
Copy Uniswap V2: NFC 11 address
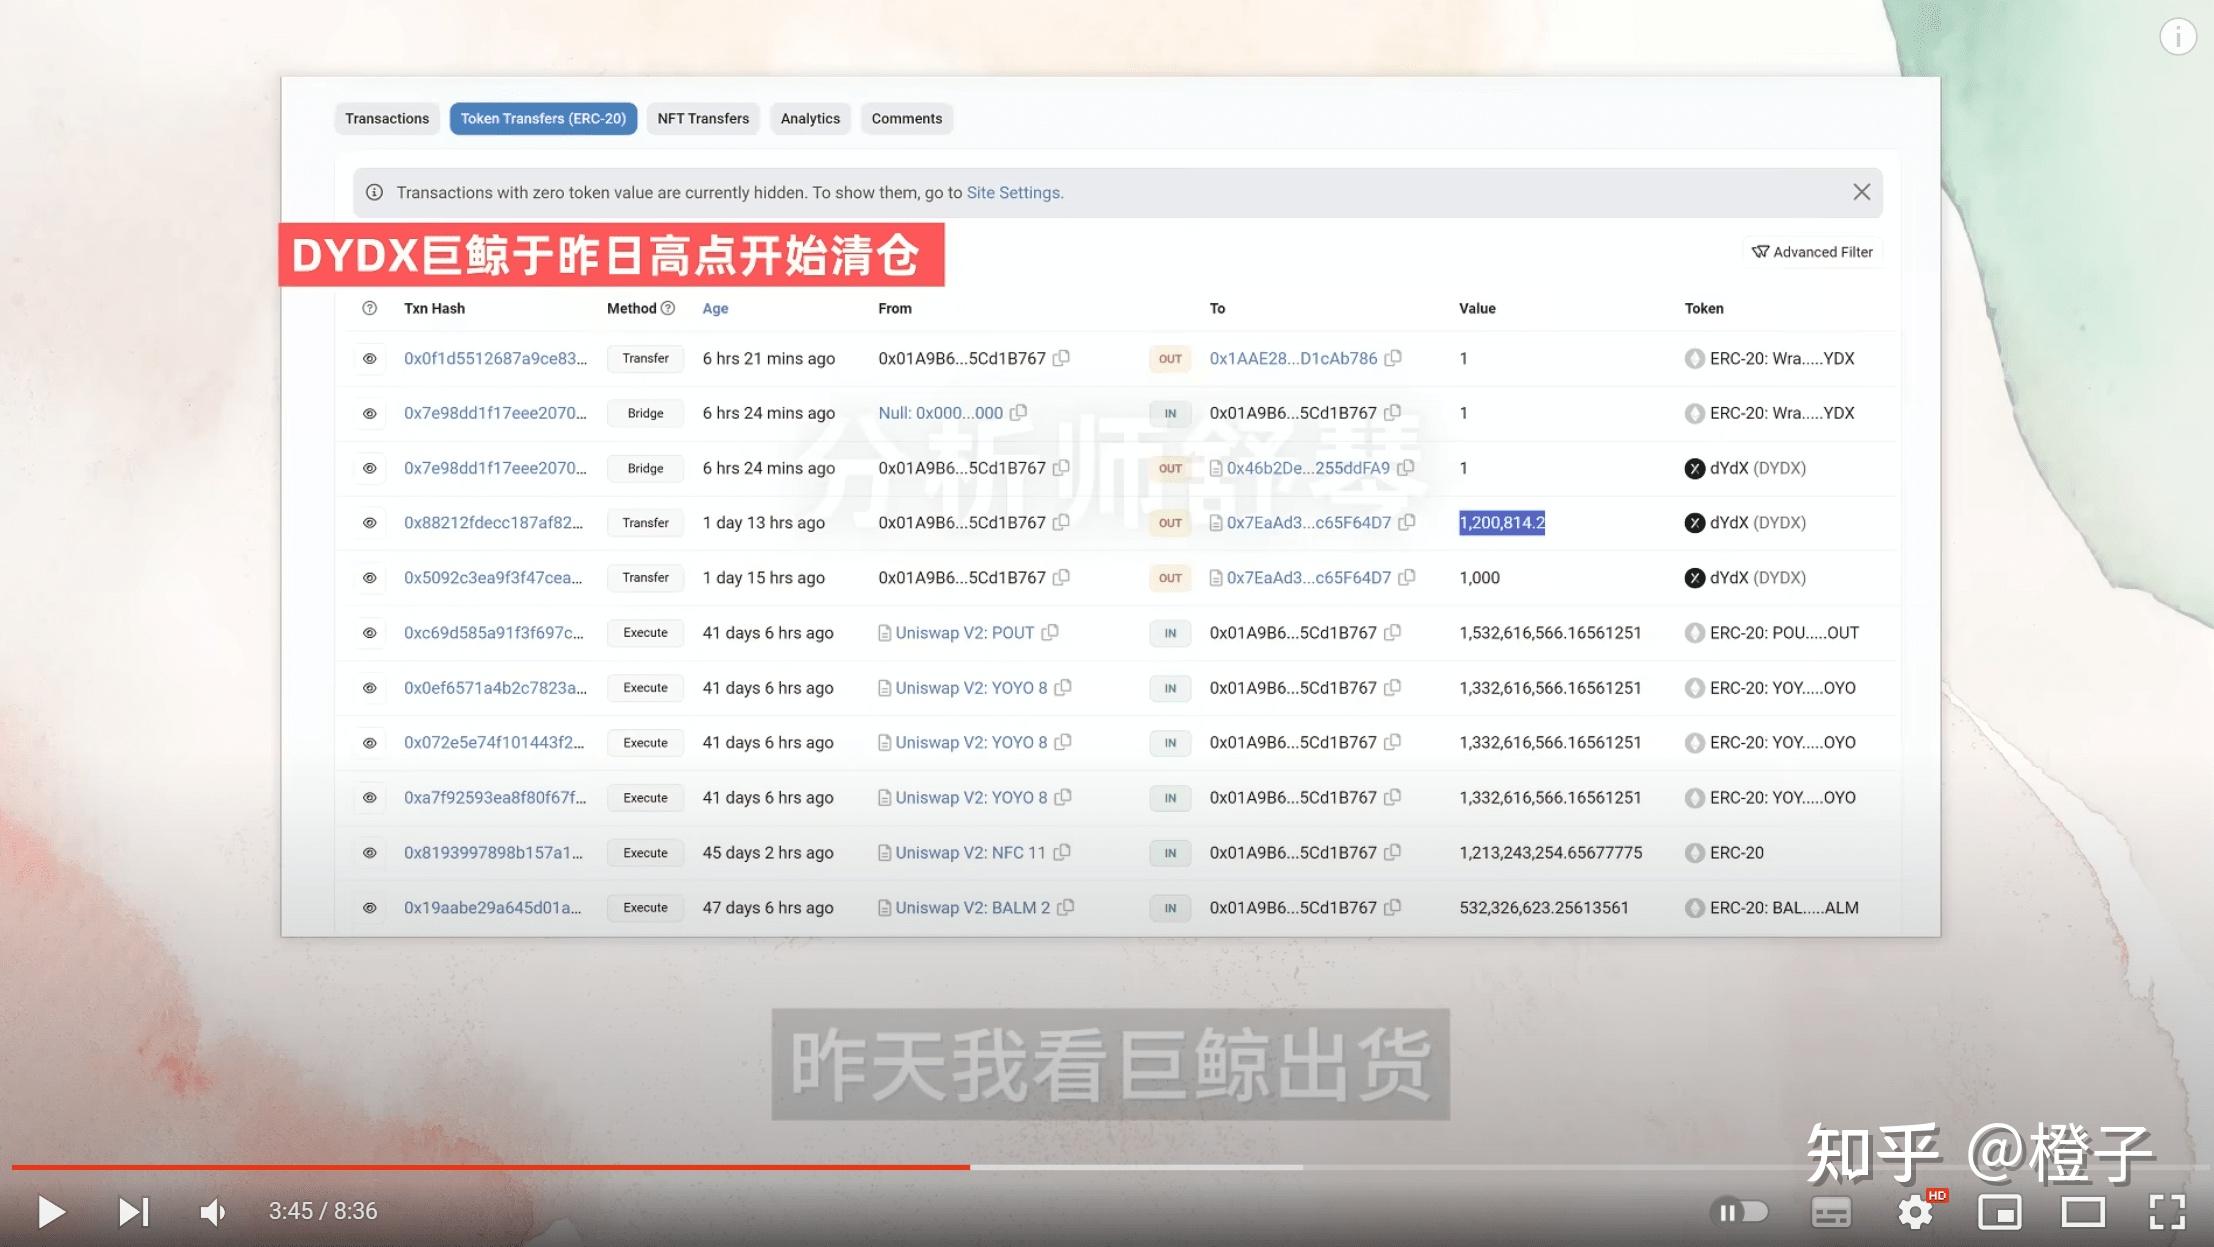coord(1062,853)
